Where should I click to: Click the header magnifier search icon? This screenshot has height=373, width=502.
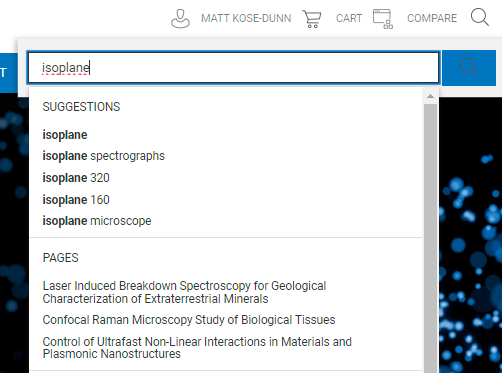pos(480,17)
